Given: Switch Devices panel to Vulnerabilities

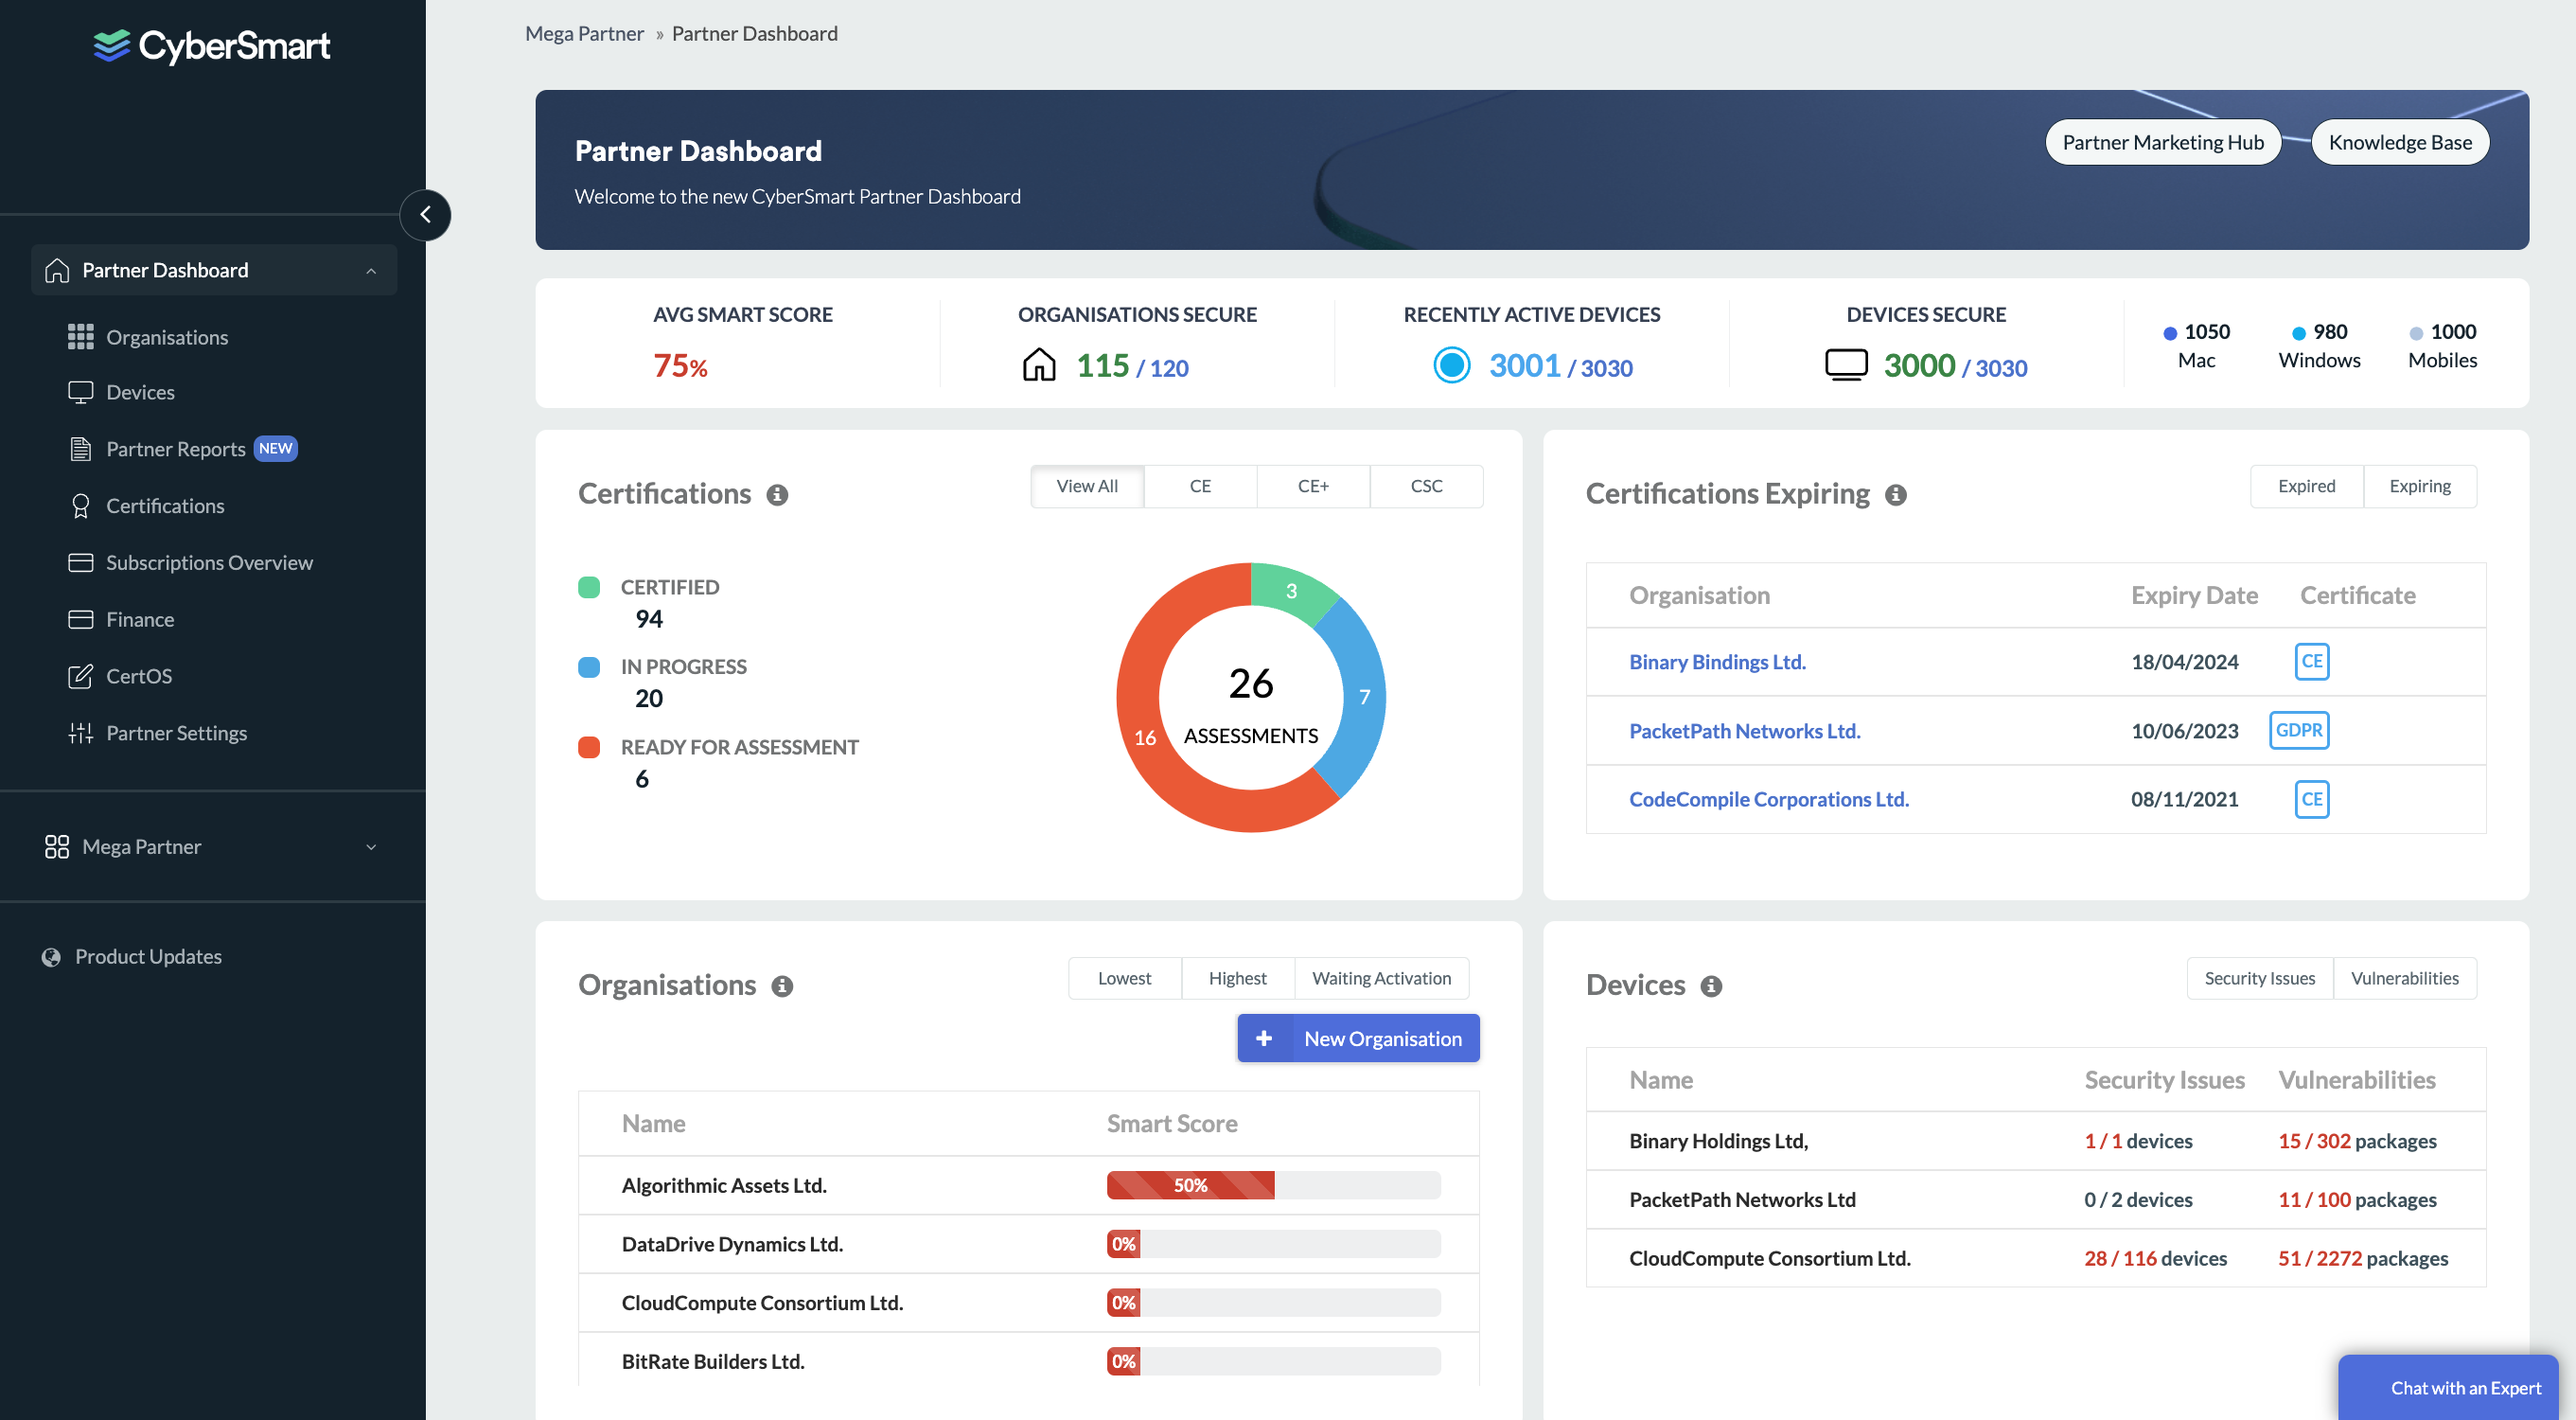Looking at the screenshot, I should tap(2404, 978).
